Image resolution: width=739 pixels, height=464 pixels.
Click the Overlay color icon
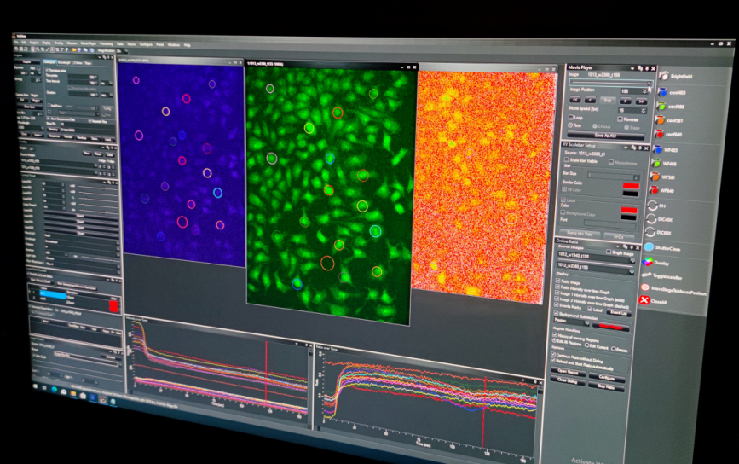point(648,264)
